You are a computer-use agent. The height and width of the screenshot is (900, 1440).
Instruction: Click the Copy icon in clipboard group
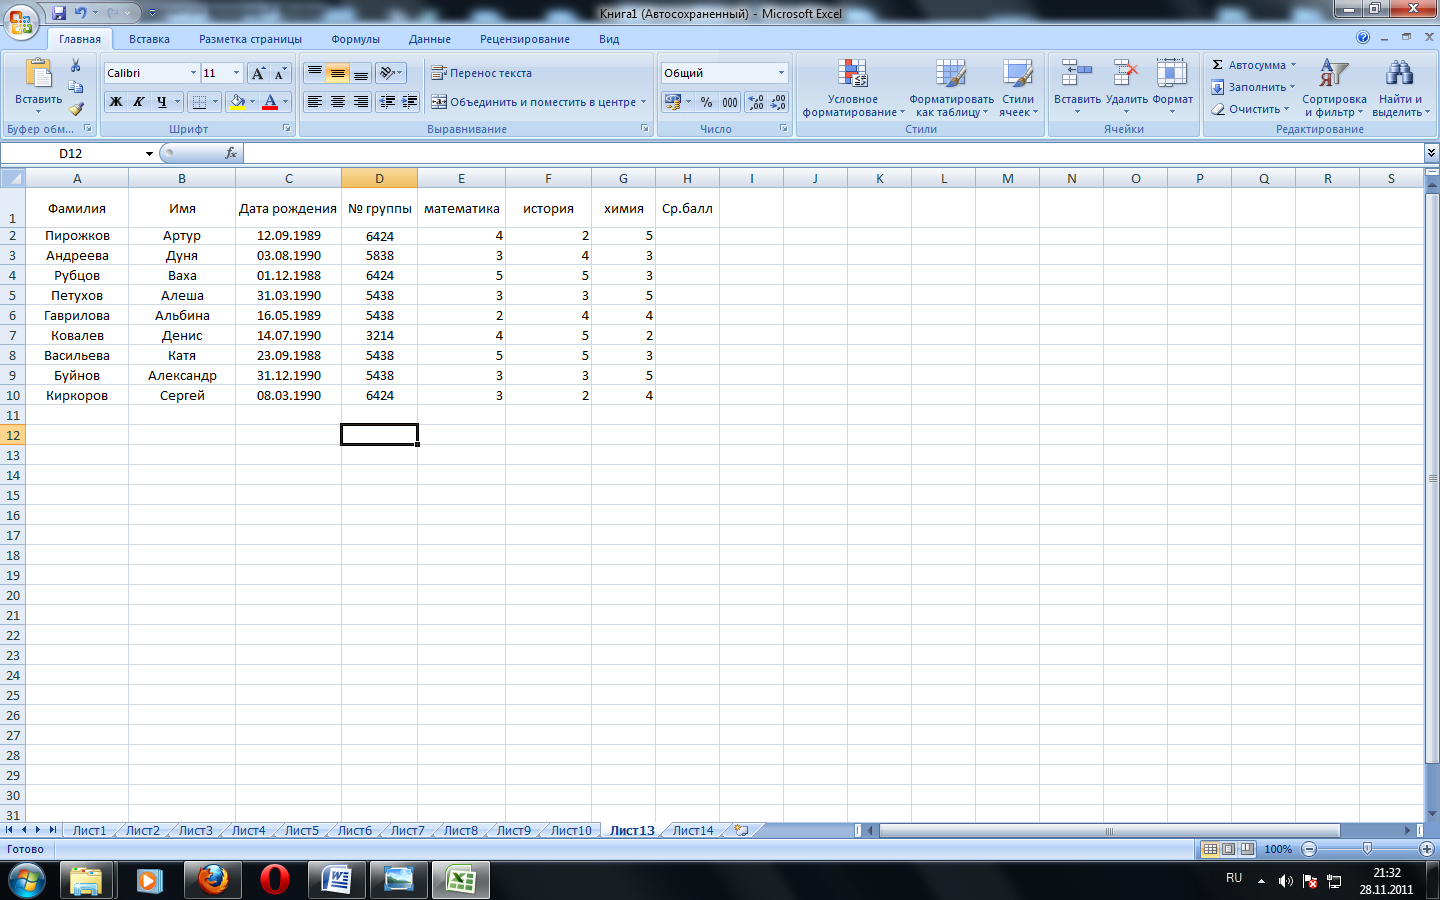click(76, 87)
